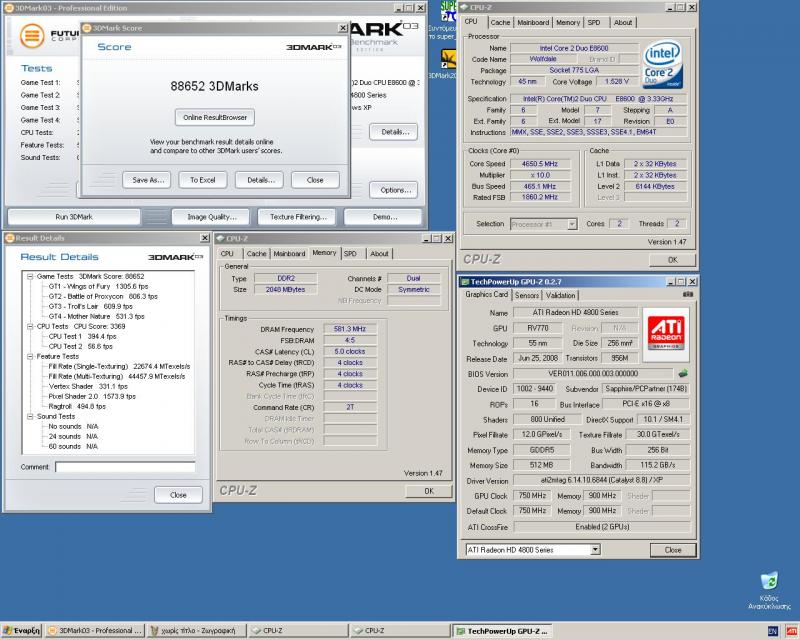Open the 3DMark desktop shortcut icon
The height and width of the screenshot is (640, 800).
coord(449,59)
